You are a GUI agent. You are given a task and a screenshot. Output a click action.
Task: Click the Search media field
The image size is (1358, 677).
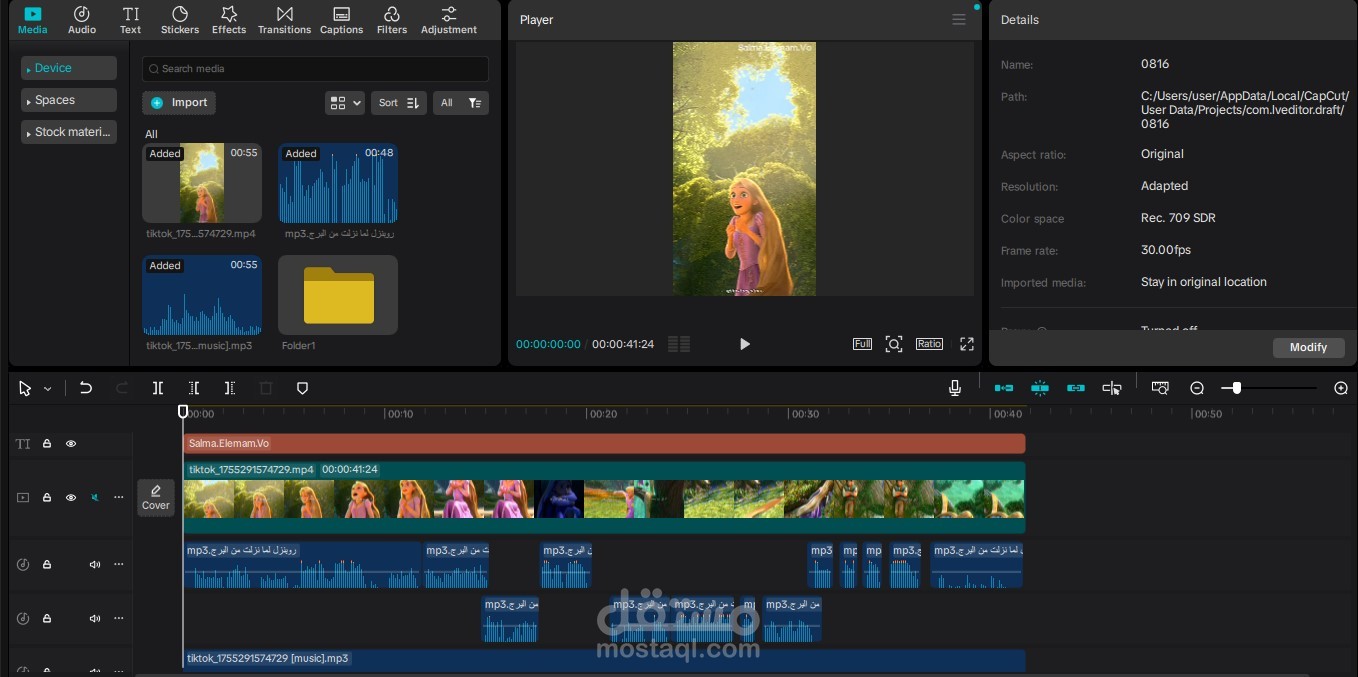coord(315,69)
